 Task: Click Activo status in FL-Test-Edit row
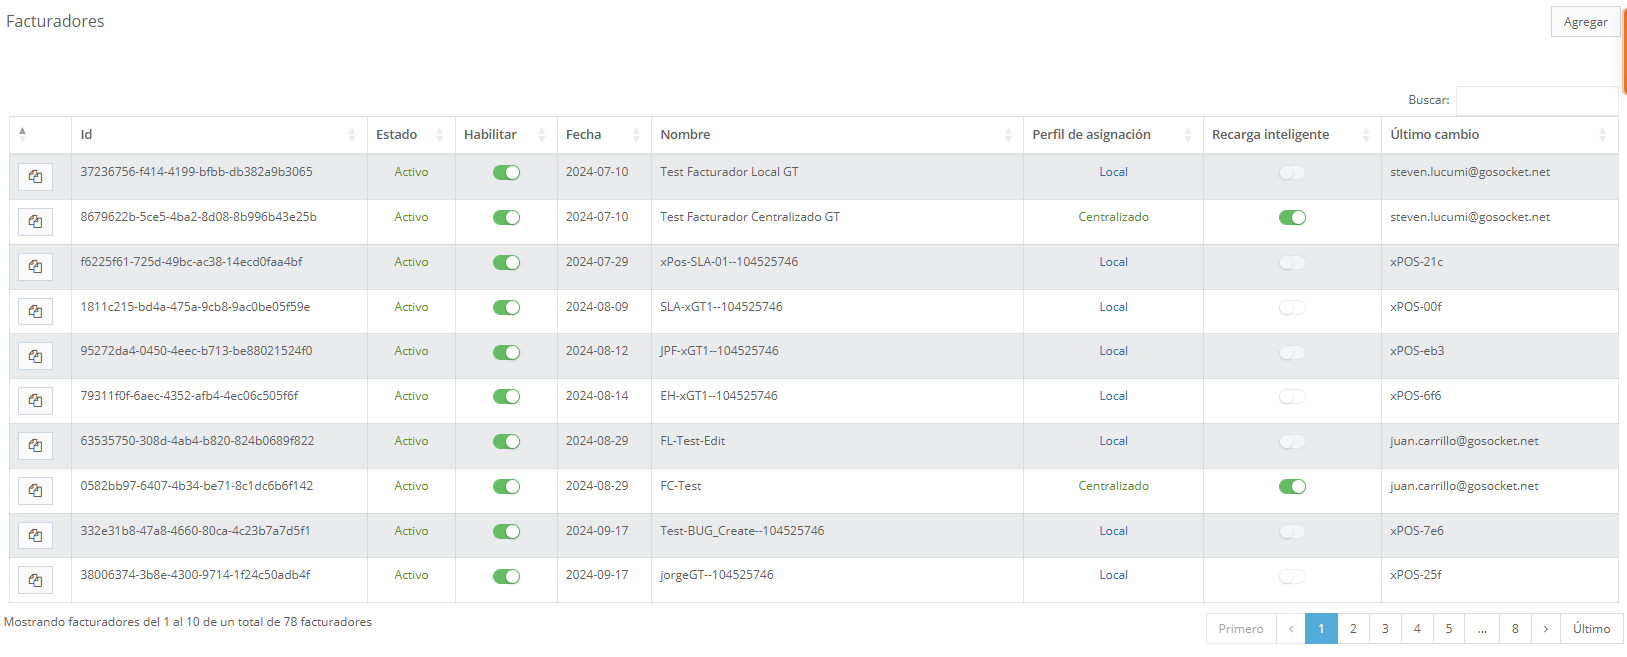coord(411,441)
